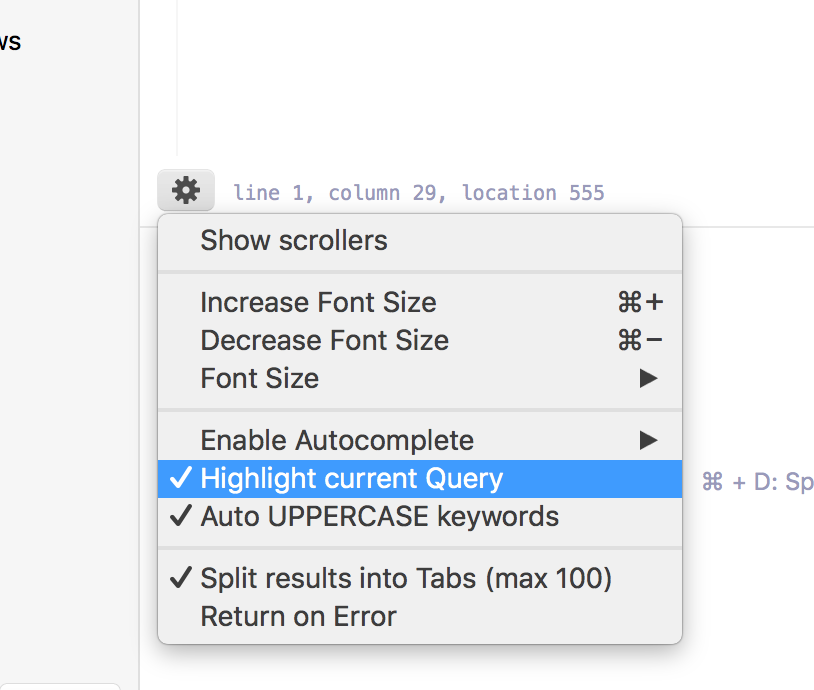814x690 pixels.
Task: Toggle the checkmark beside 'Highlight current Query'
Action: pyautogui.click(x=180, y=478)
